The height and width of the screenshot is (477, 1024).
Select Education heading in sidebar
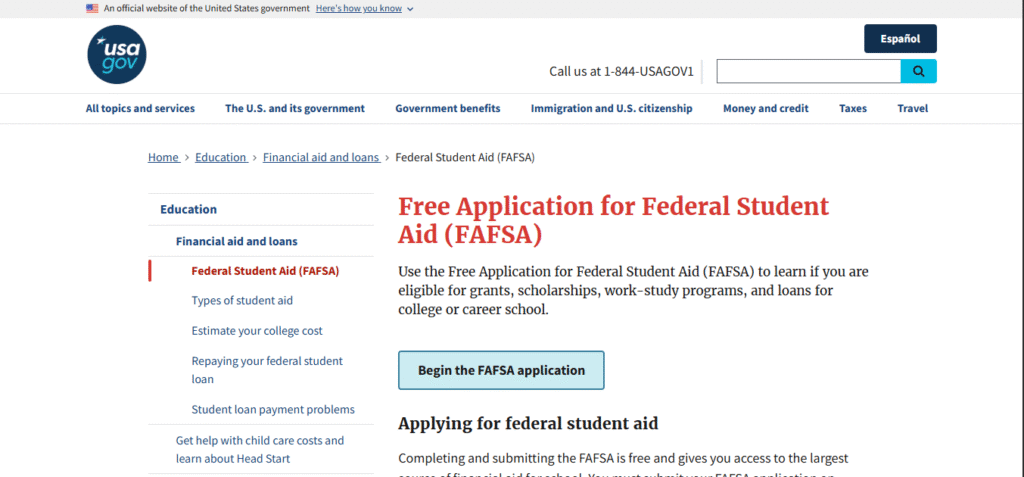click(x=189, y=210)
